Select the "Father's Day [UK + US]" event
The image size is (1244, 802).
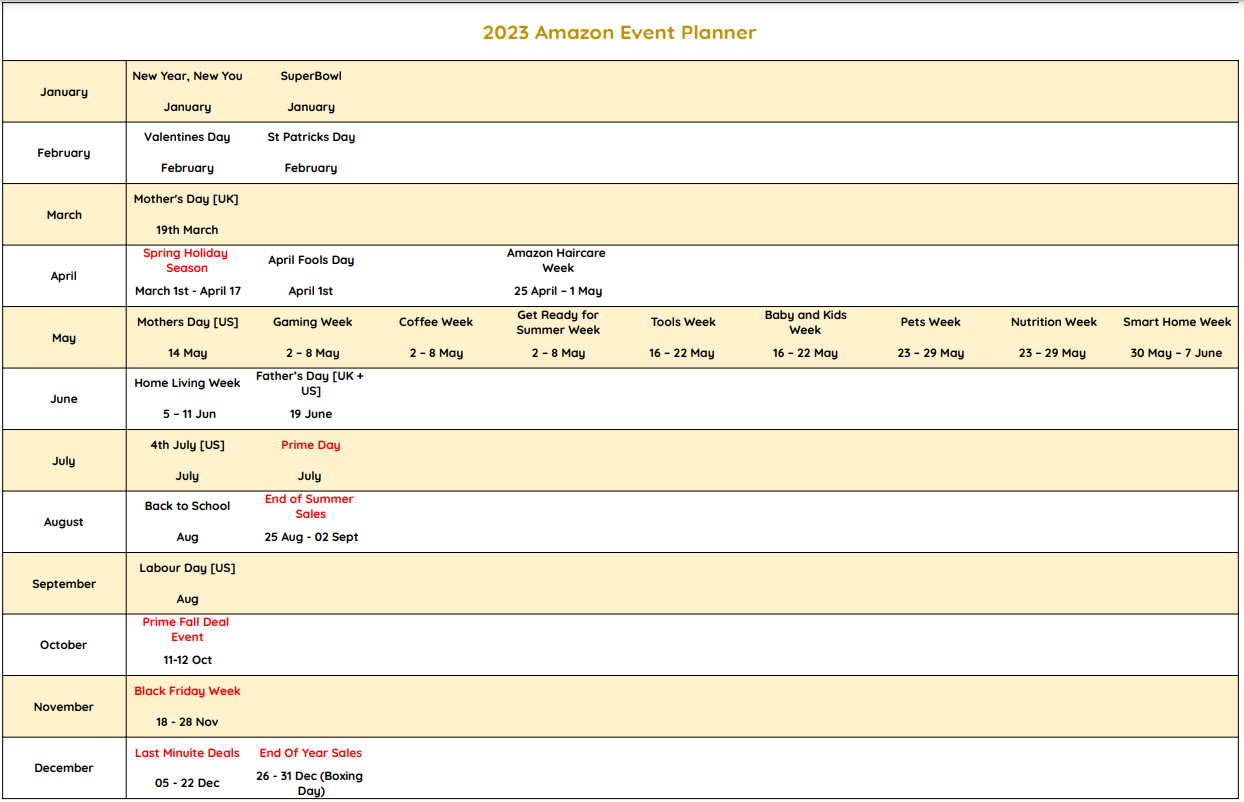[310, 383]
